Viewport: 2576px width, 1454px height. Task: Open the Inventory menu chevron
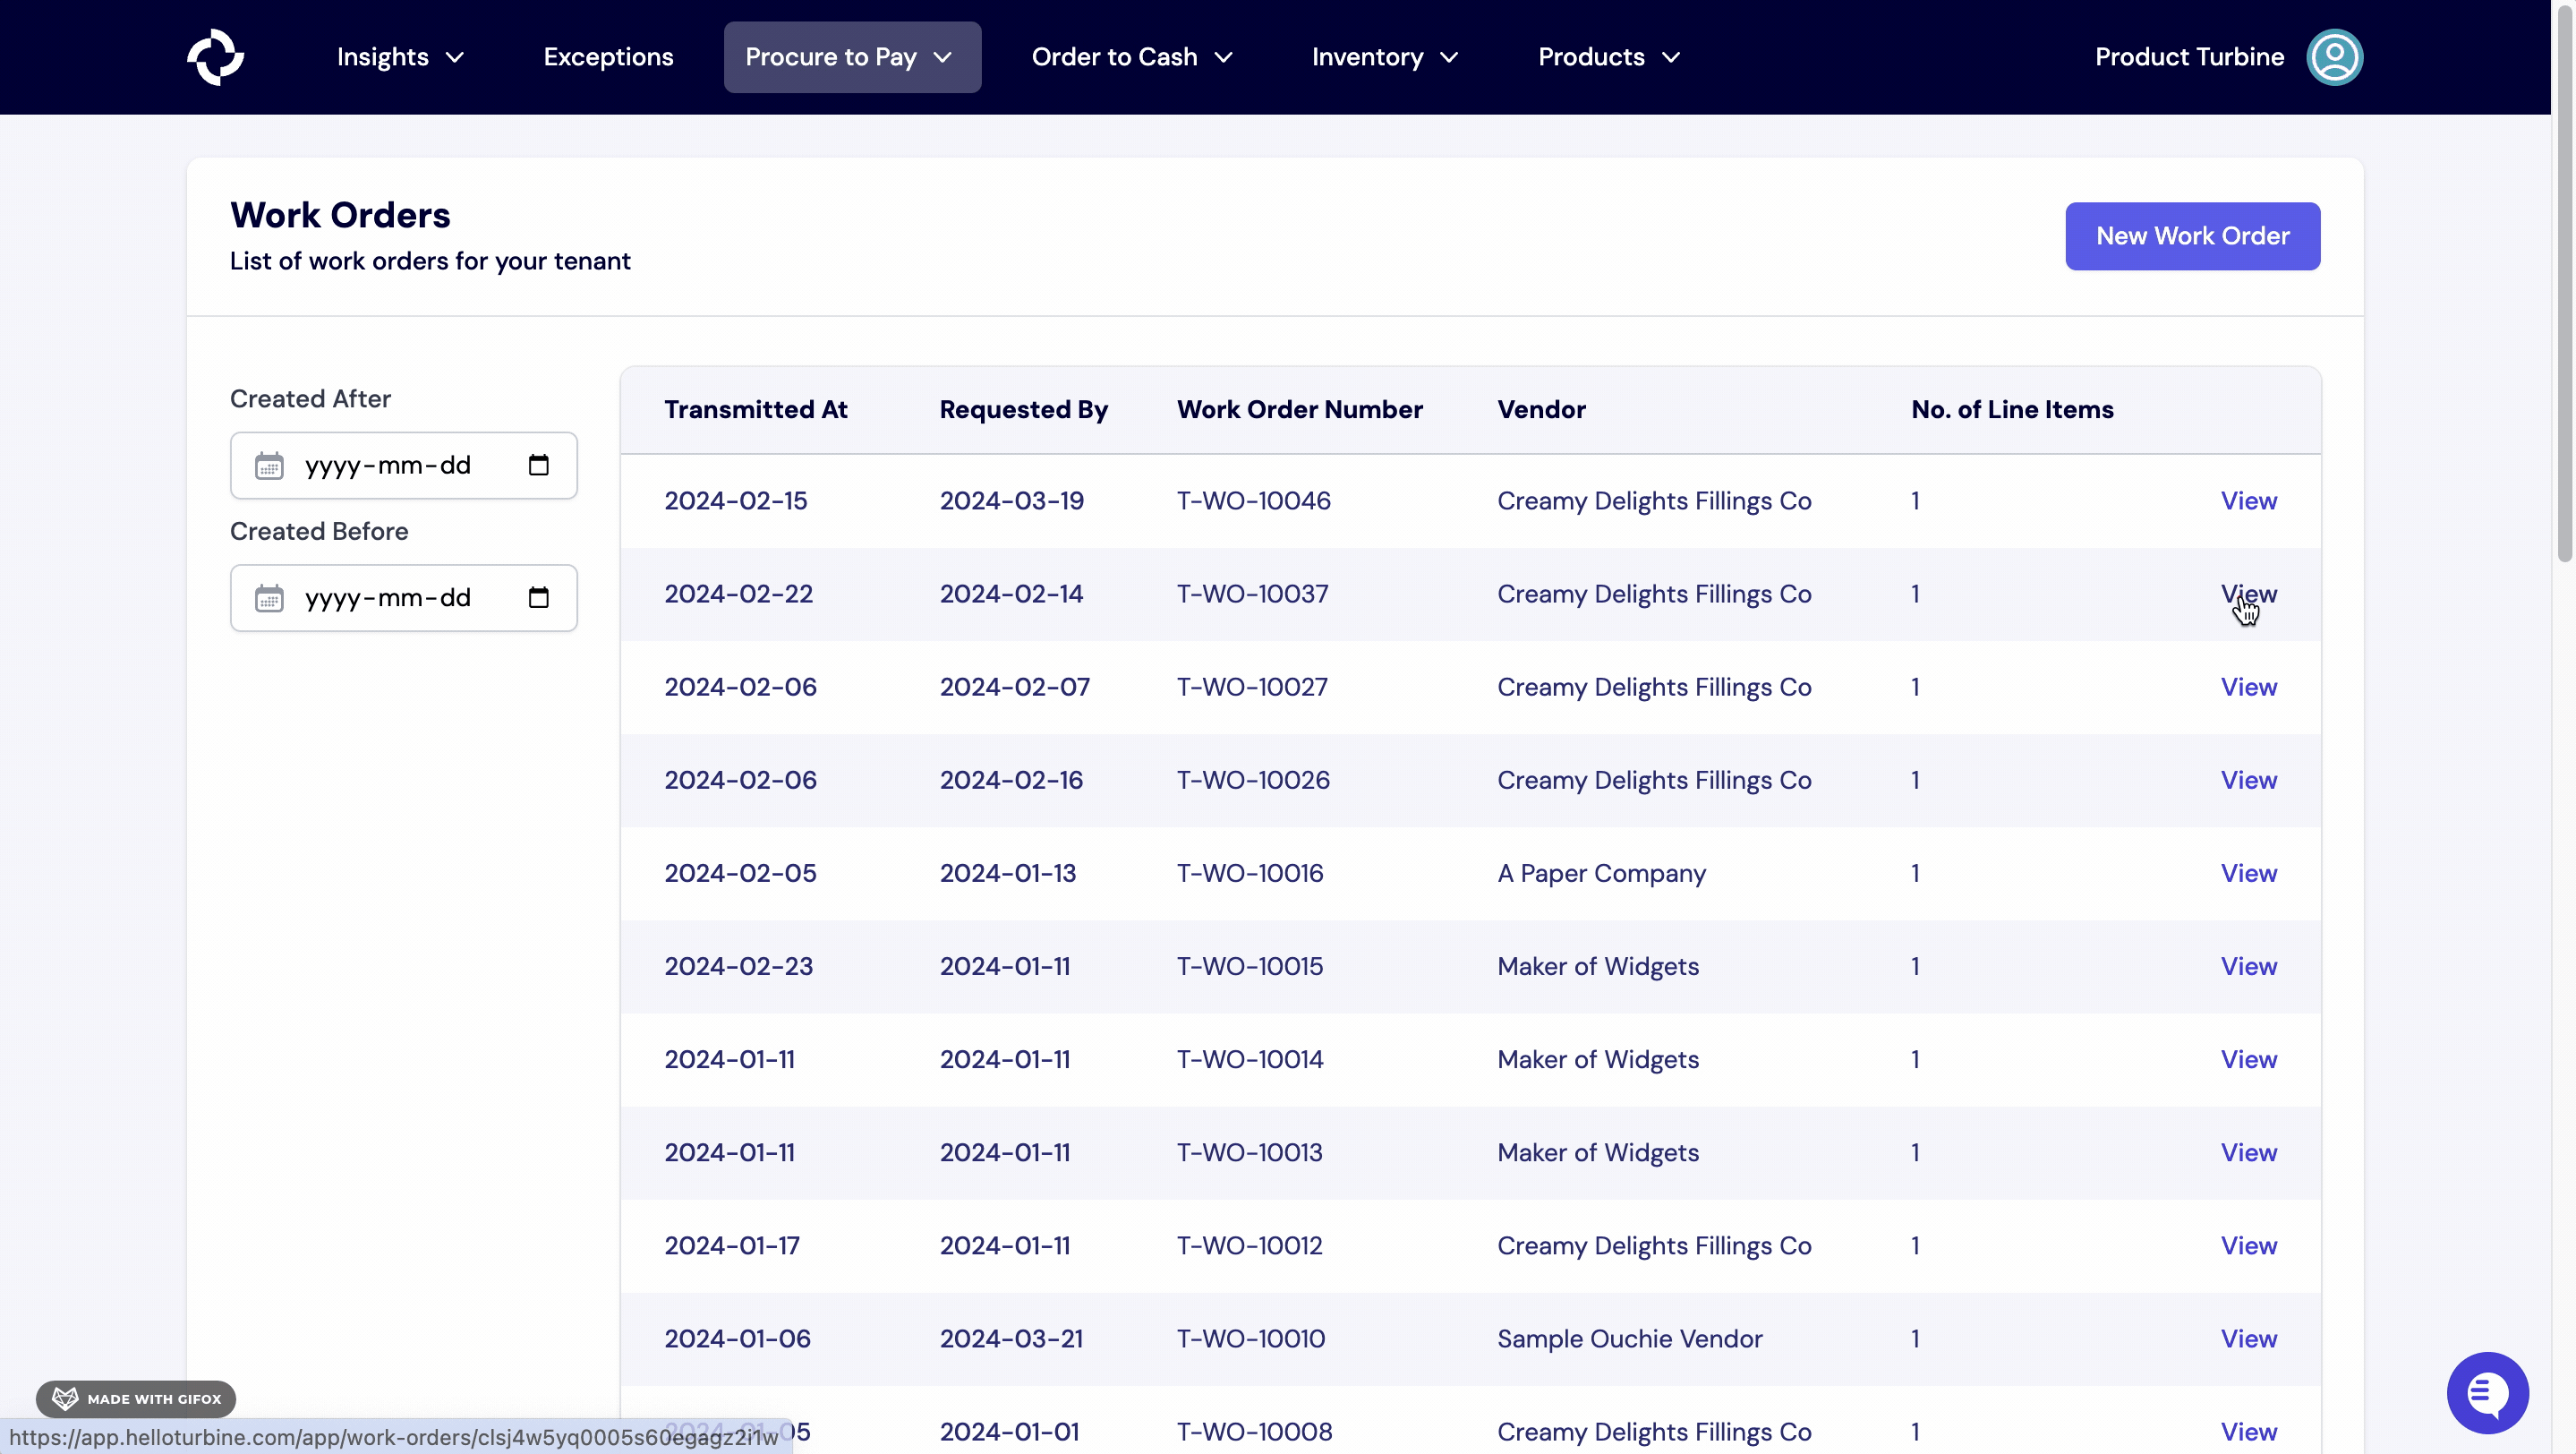pos(1449,58)
